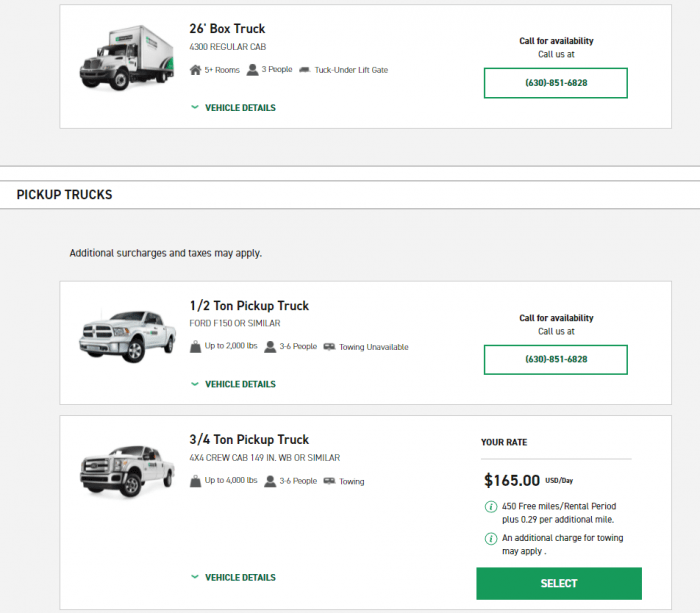The width and height of the screenshot is (700, 613).
Task: Click info icon next to 450 Free miles
Action: point(491,506)
